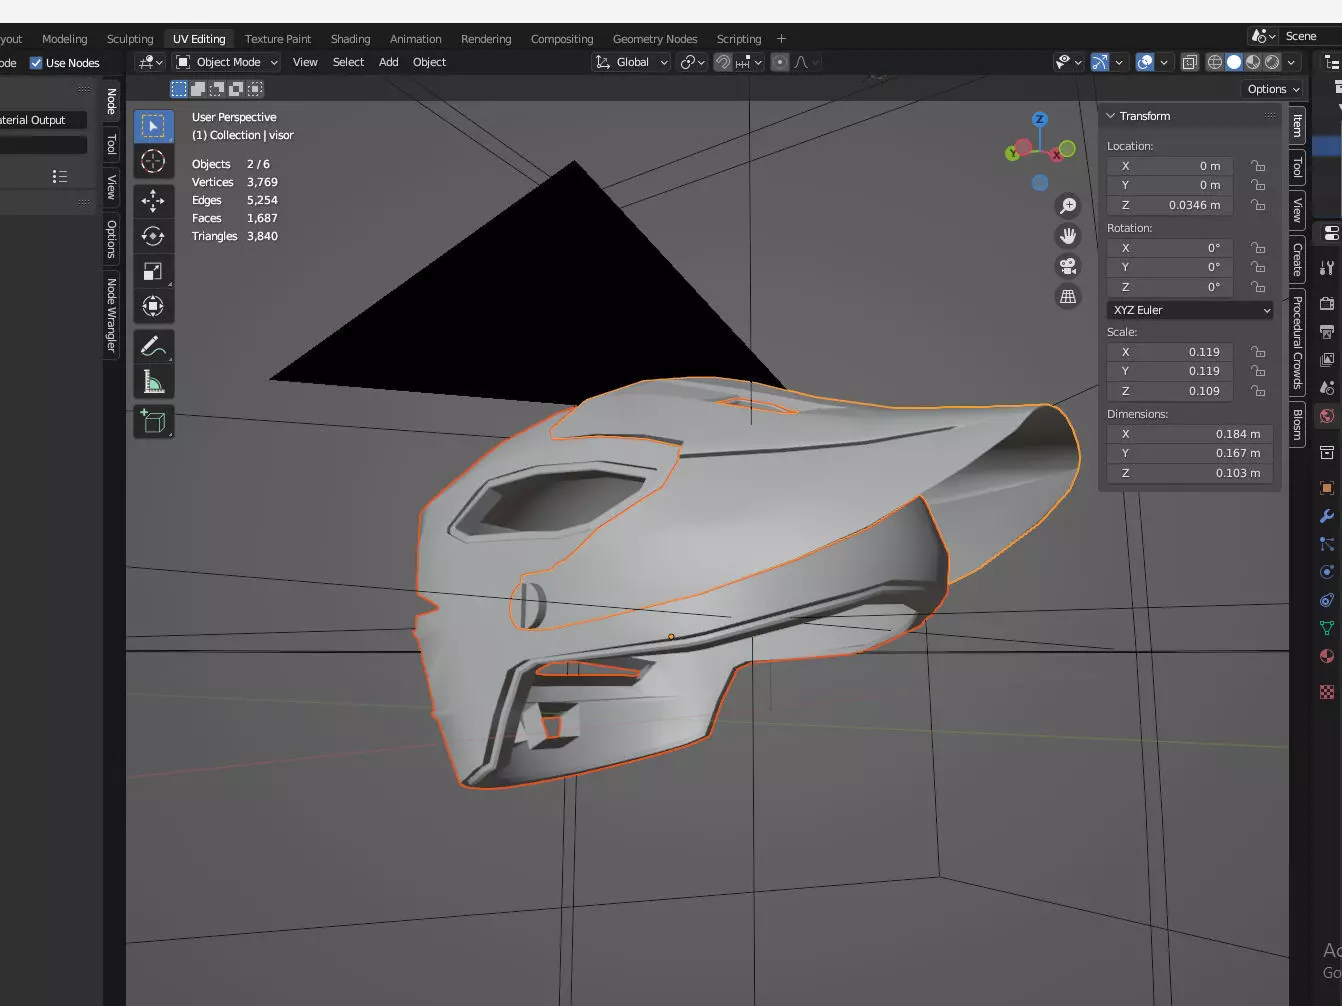
Task: Open Render properties tab
Action: click(x=1327, y=304)
